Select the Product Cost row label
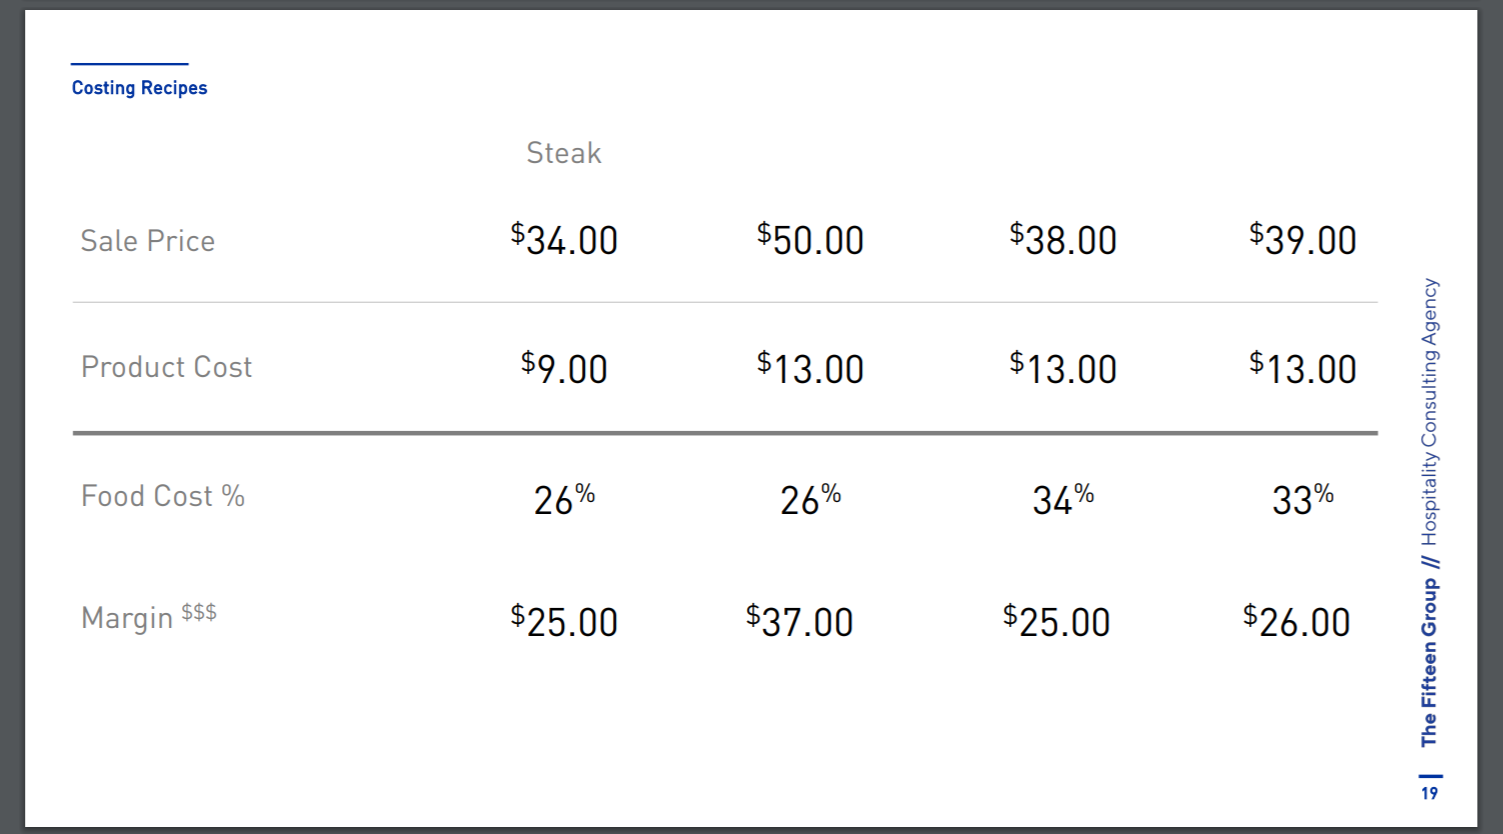1503x834 pixels. pyautogui.click(x=166, y=367)
